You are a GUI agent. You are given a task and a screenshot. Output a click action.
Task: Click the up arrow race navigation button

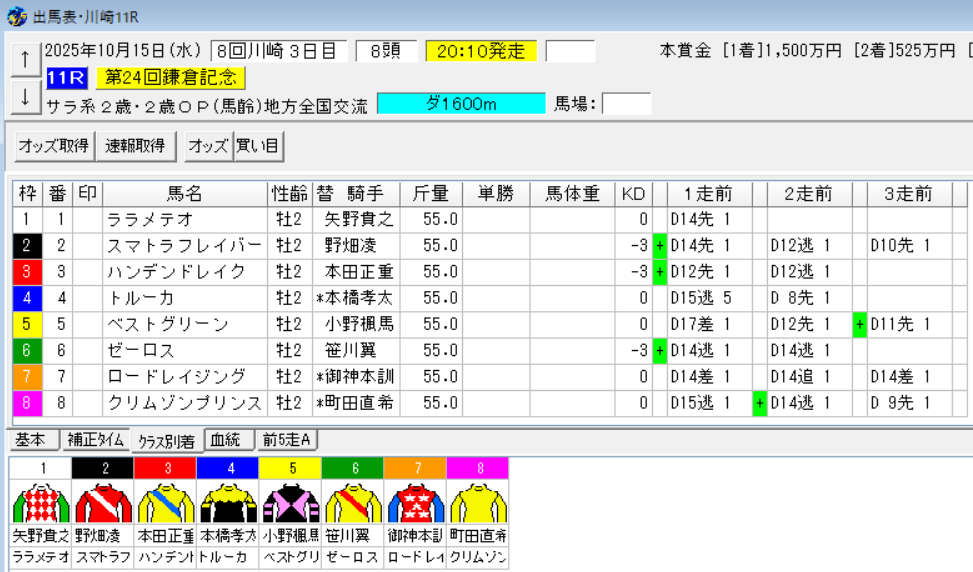24,59
